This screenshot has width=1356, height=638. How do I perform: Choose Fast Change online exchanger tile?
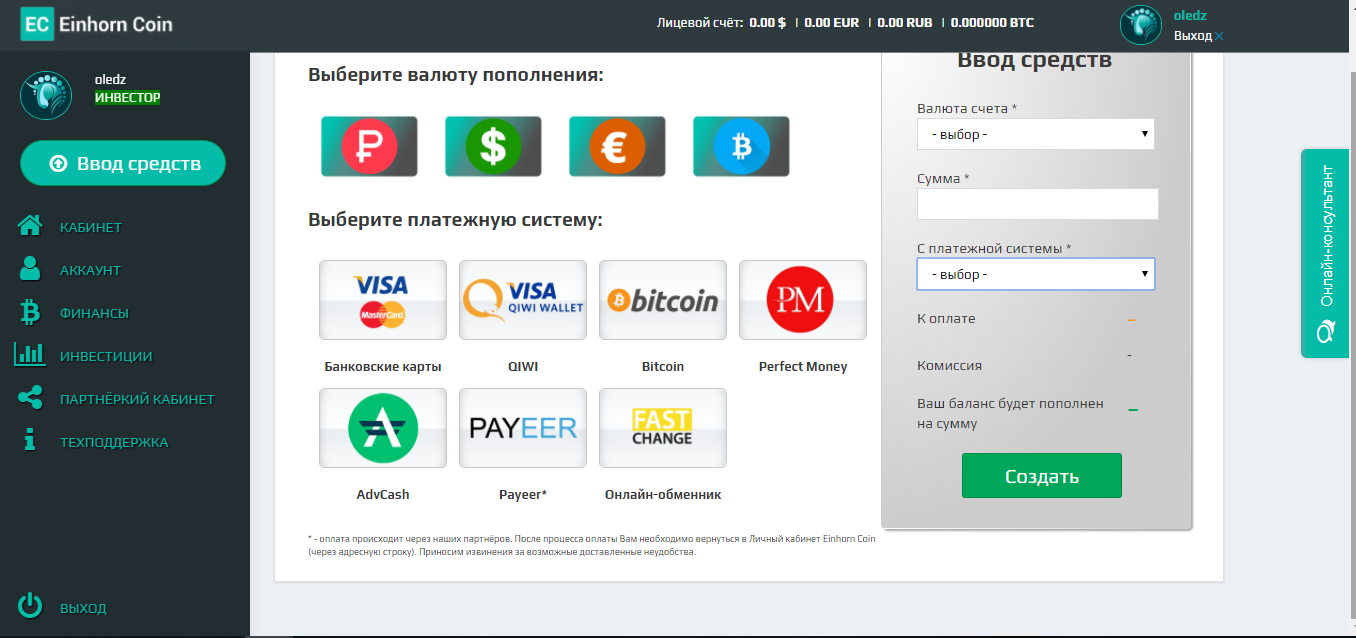click(x=663, y=428)
